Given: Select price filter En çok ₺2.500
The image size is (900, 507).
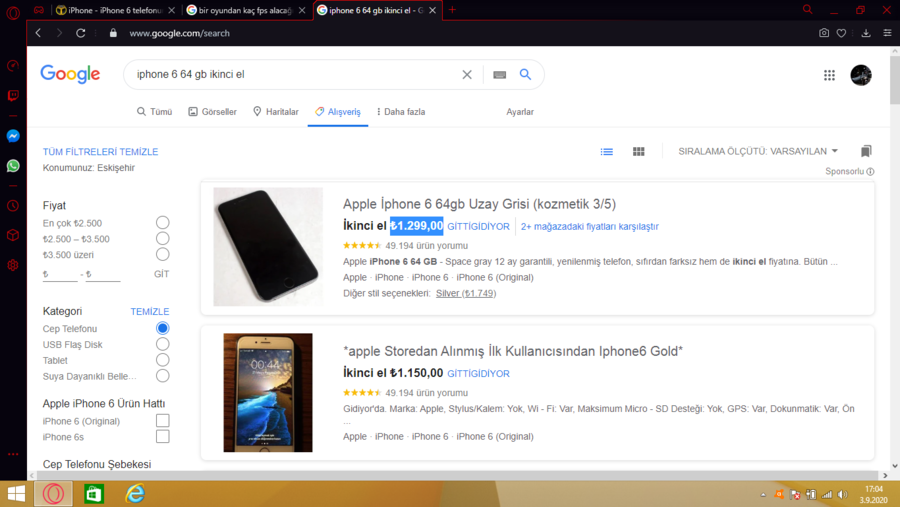Looking at the screenshot, I should 162,223.
